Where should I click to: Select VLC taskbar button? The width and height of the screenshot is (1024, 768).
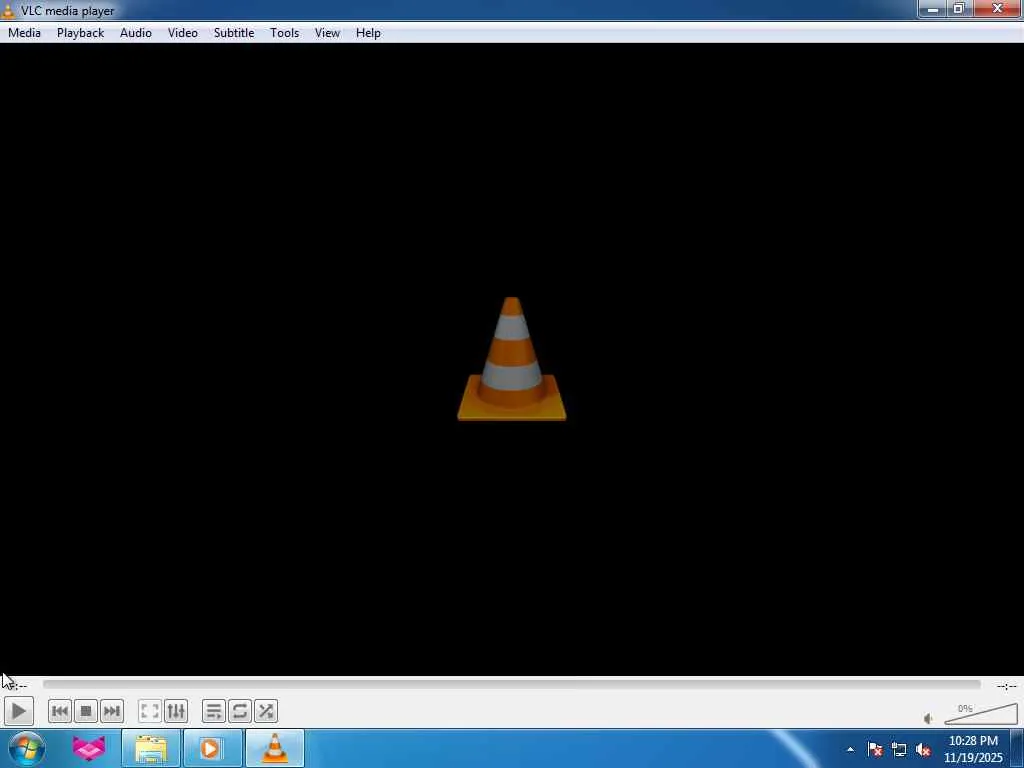pos(274,748)
